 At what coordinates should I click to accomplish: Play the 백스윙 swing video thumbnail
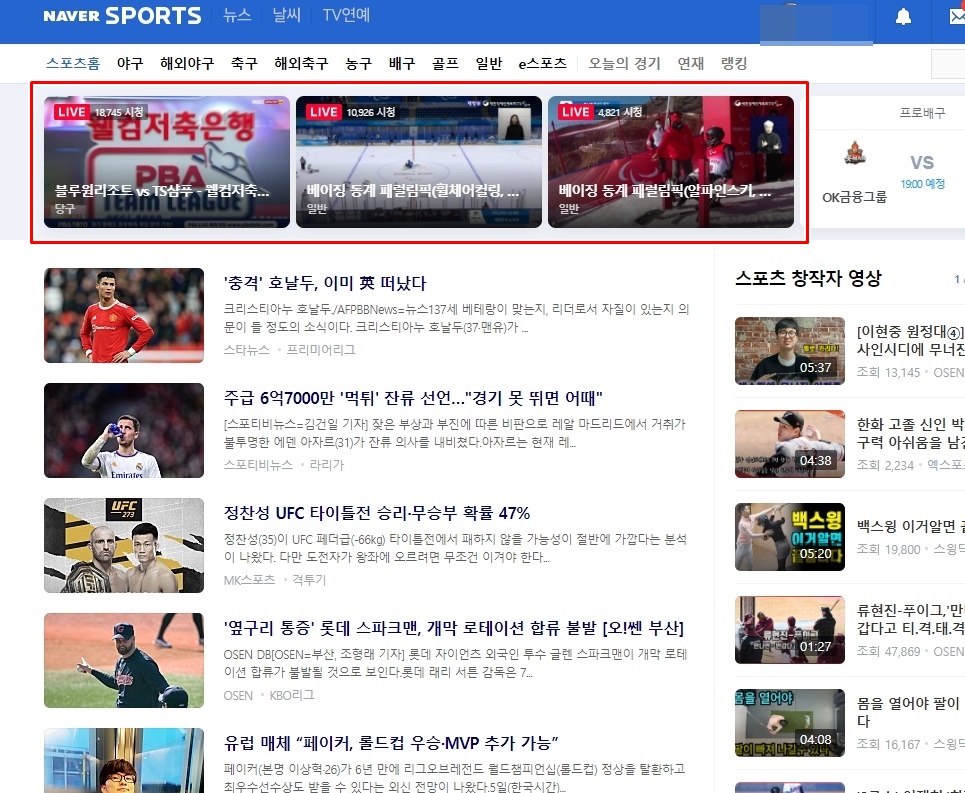click(x=789, y=536)
